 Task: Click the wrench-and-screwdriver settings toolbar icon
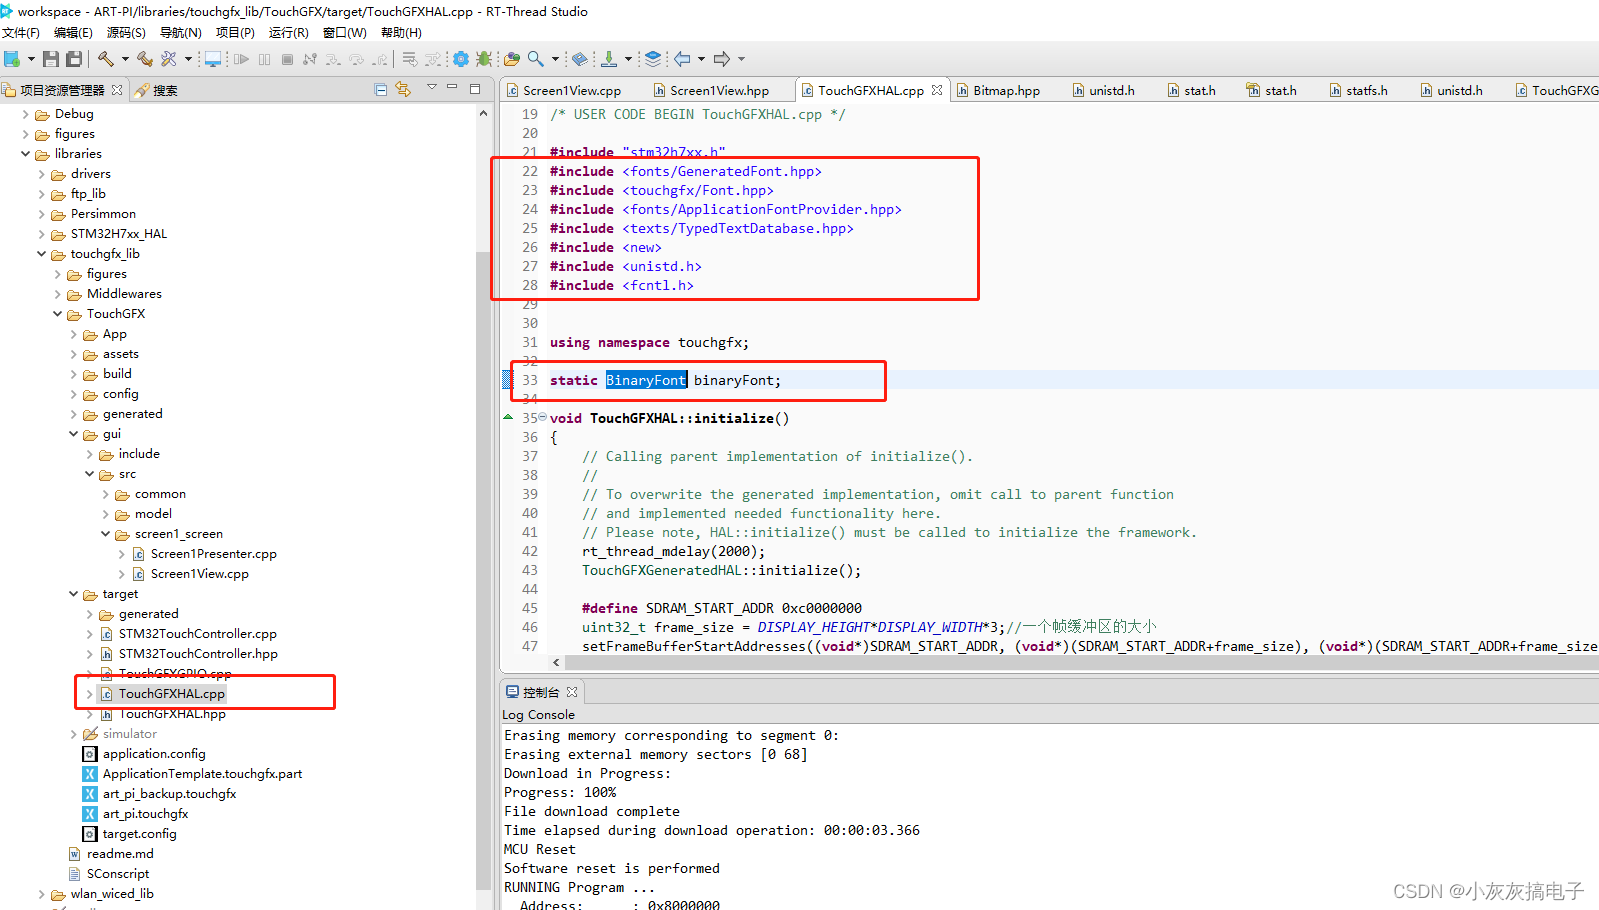click(168, 59)
